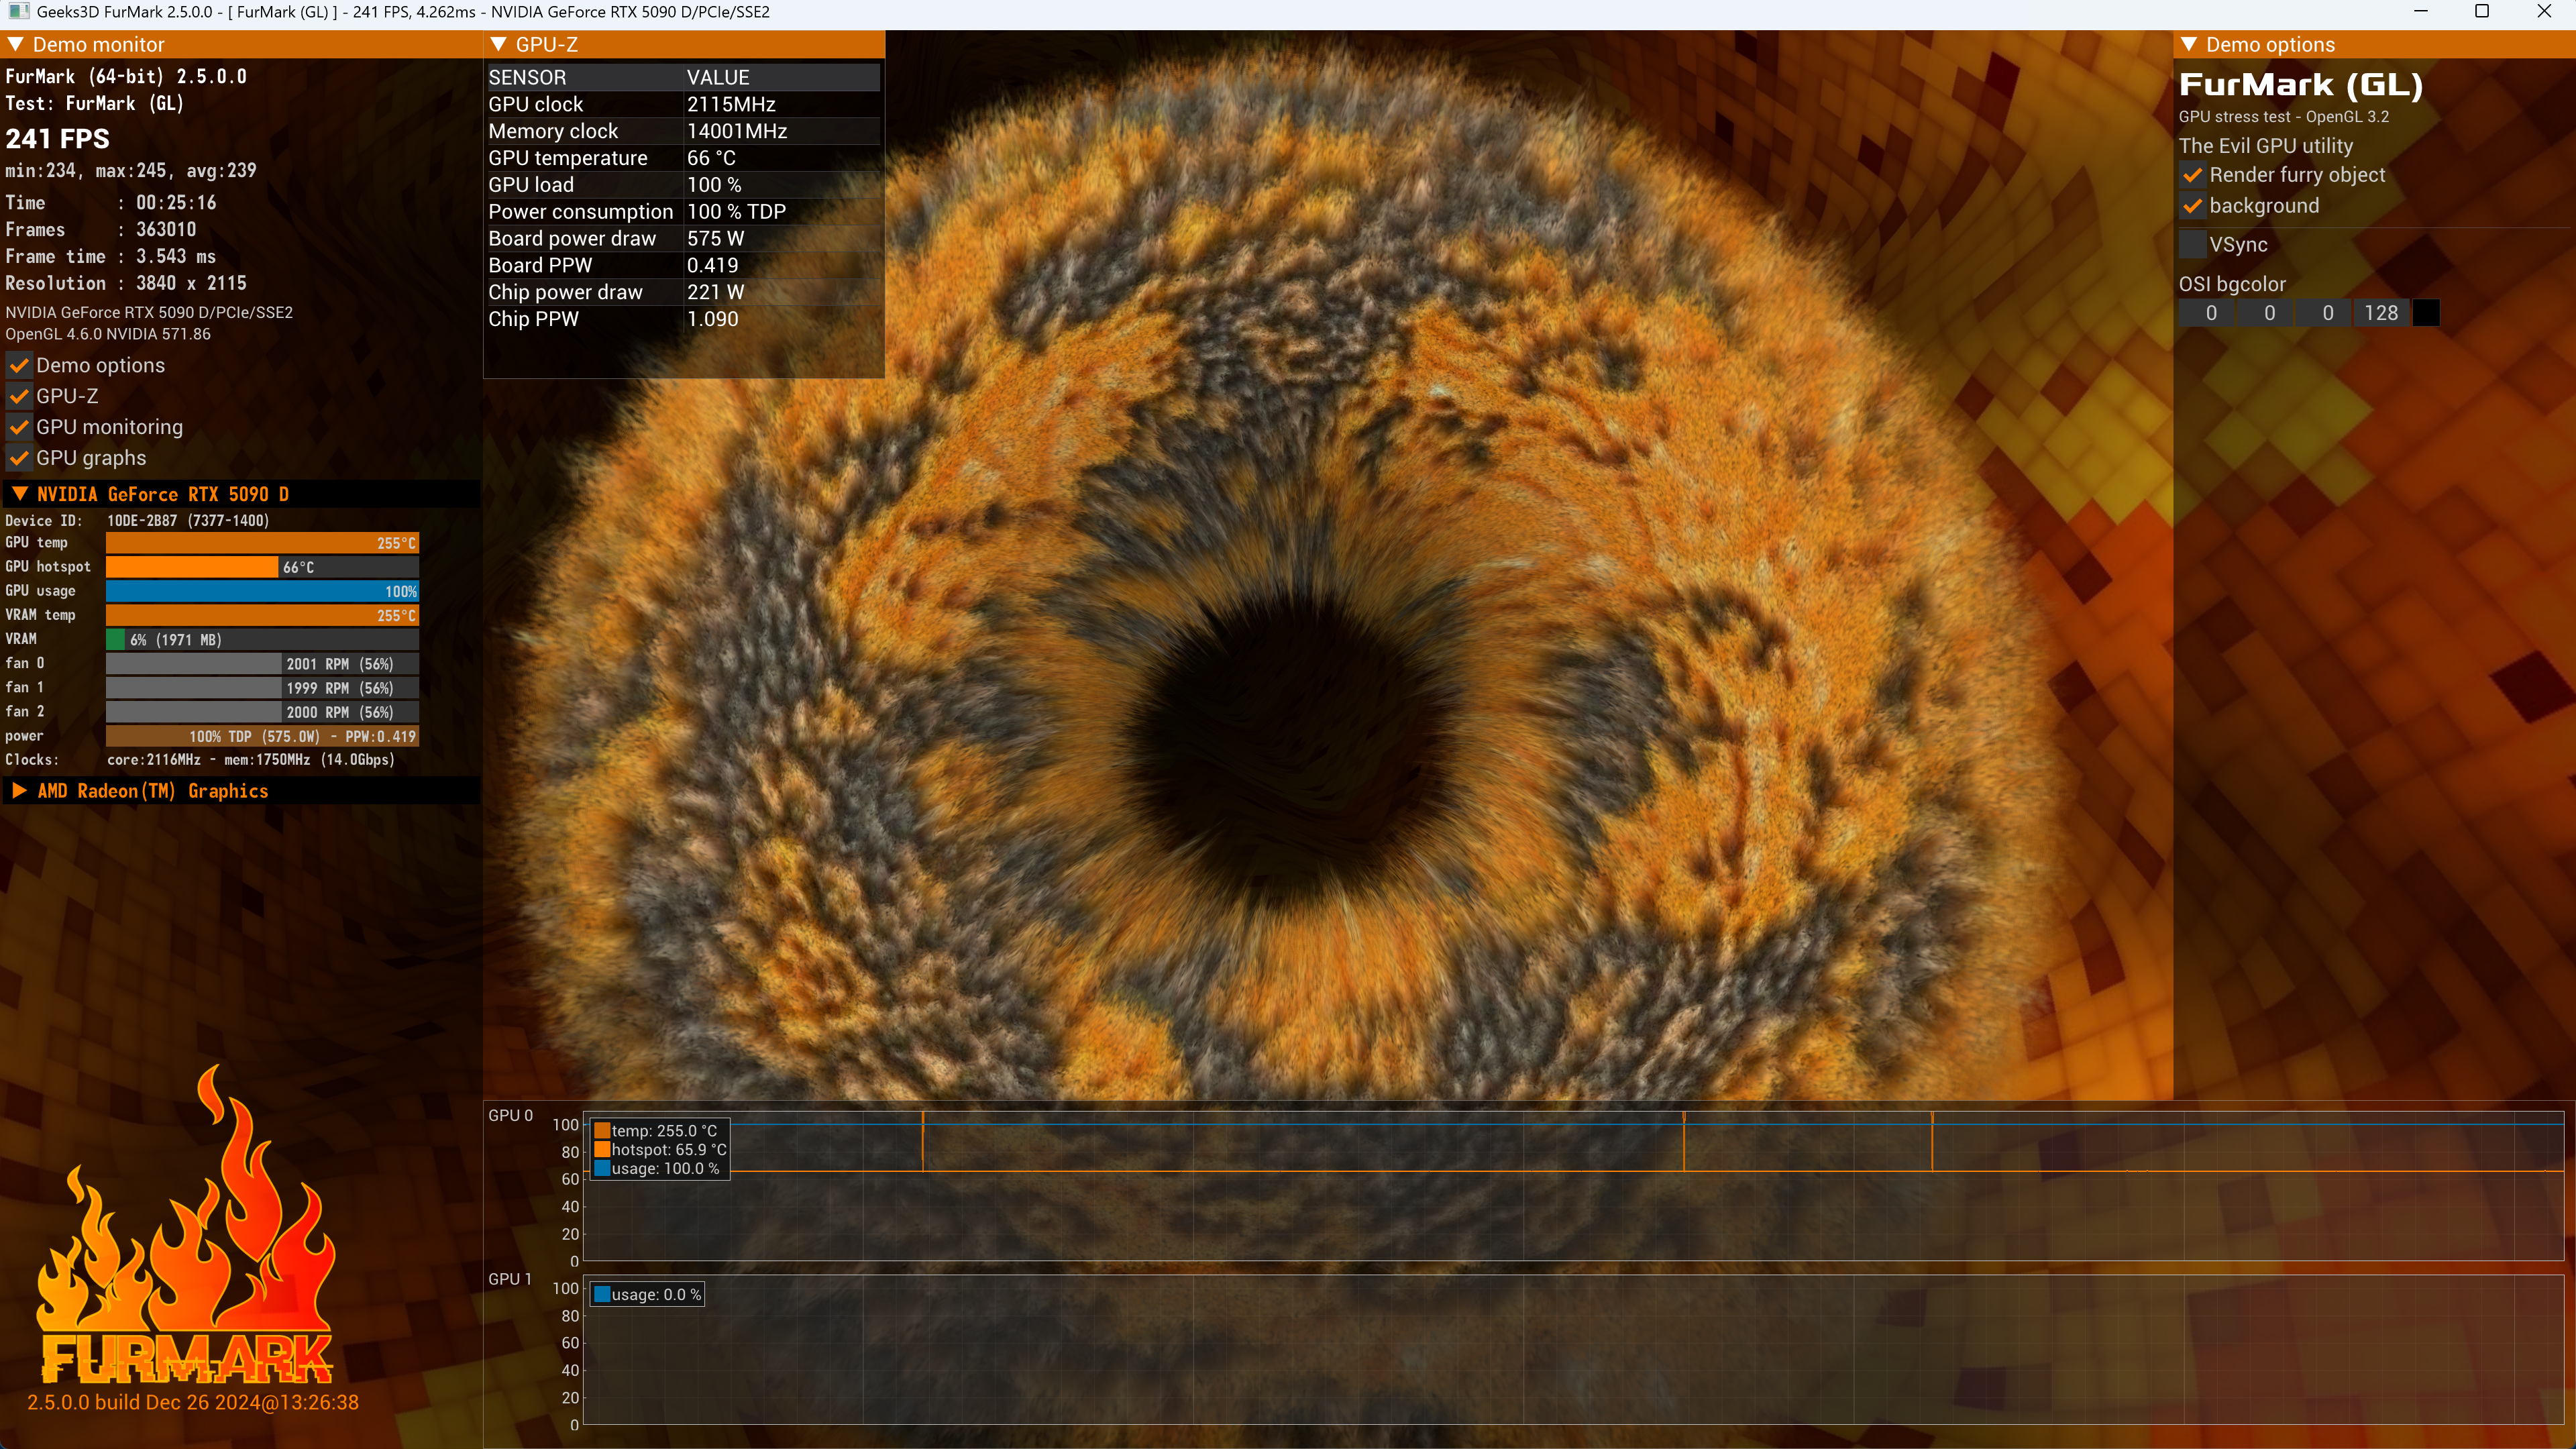Collapse the NVIDIA GeForce RTX 5090 D section

coord(19,494)
